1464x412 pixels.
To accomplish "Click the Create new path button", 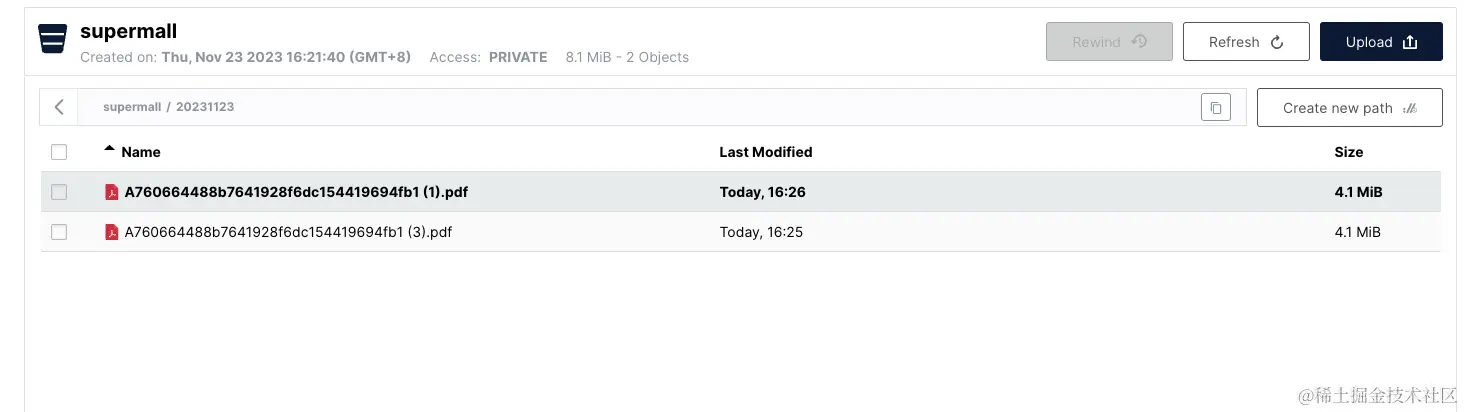I will [1349, 108].
